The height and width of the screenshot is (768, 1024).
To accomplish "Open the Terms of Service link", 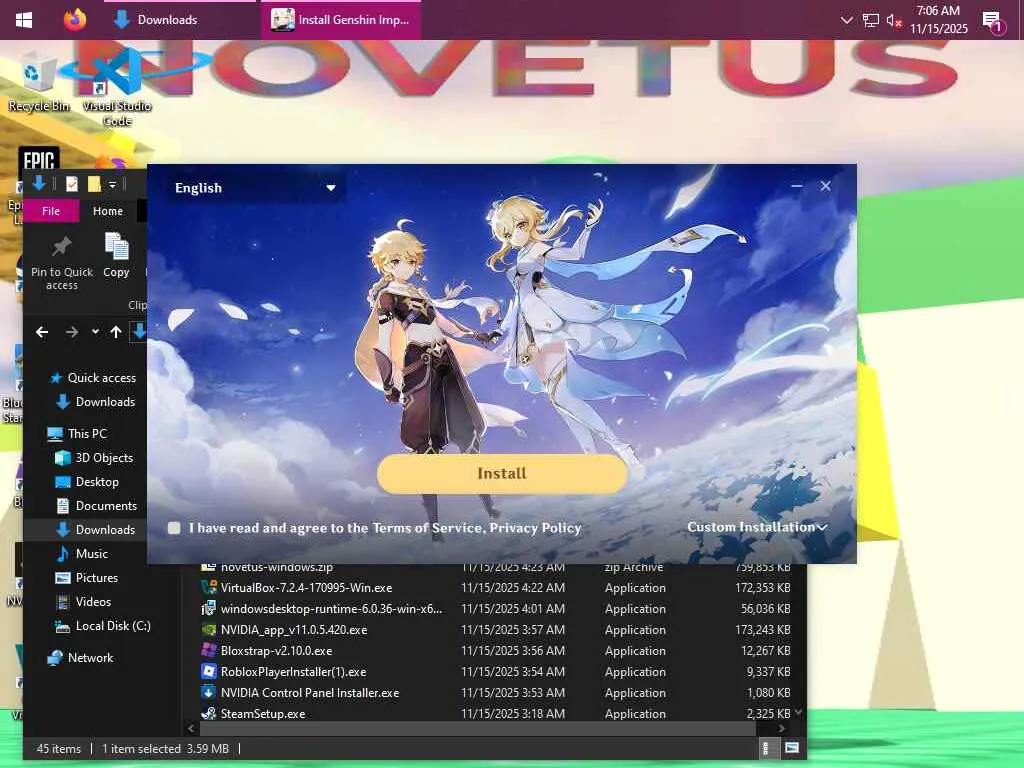I will (428, 528).
